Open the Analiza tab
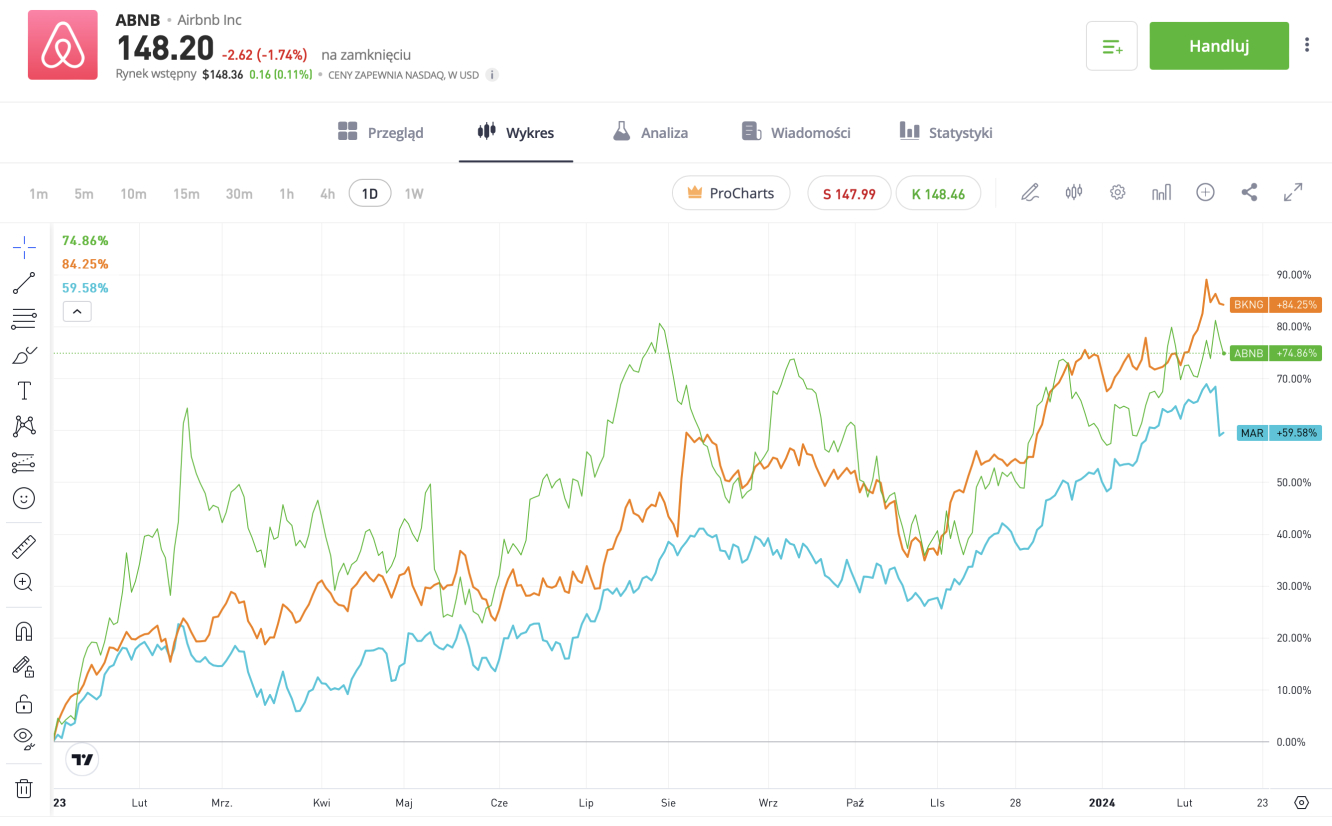 [x=650, y=132]
